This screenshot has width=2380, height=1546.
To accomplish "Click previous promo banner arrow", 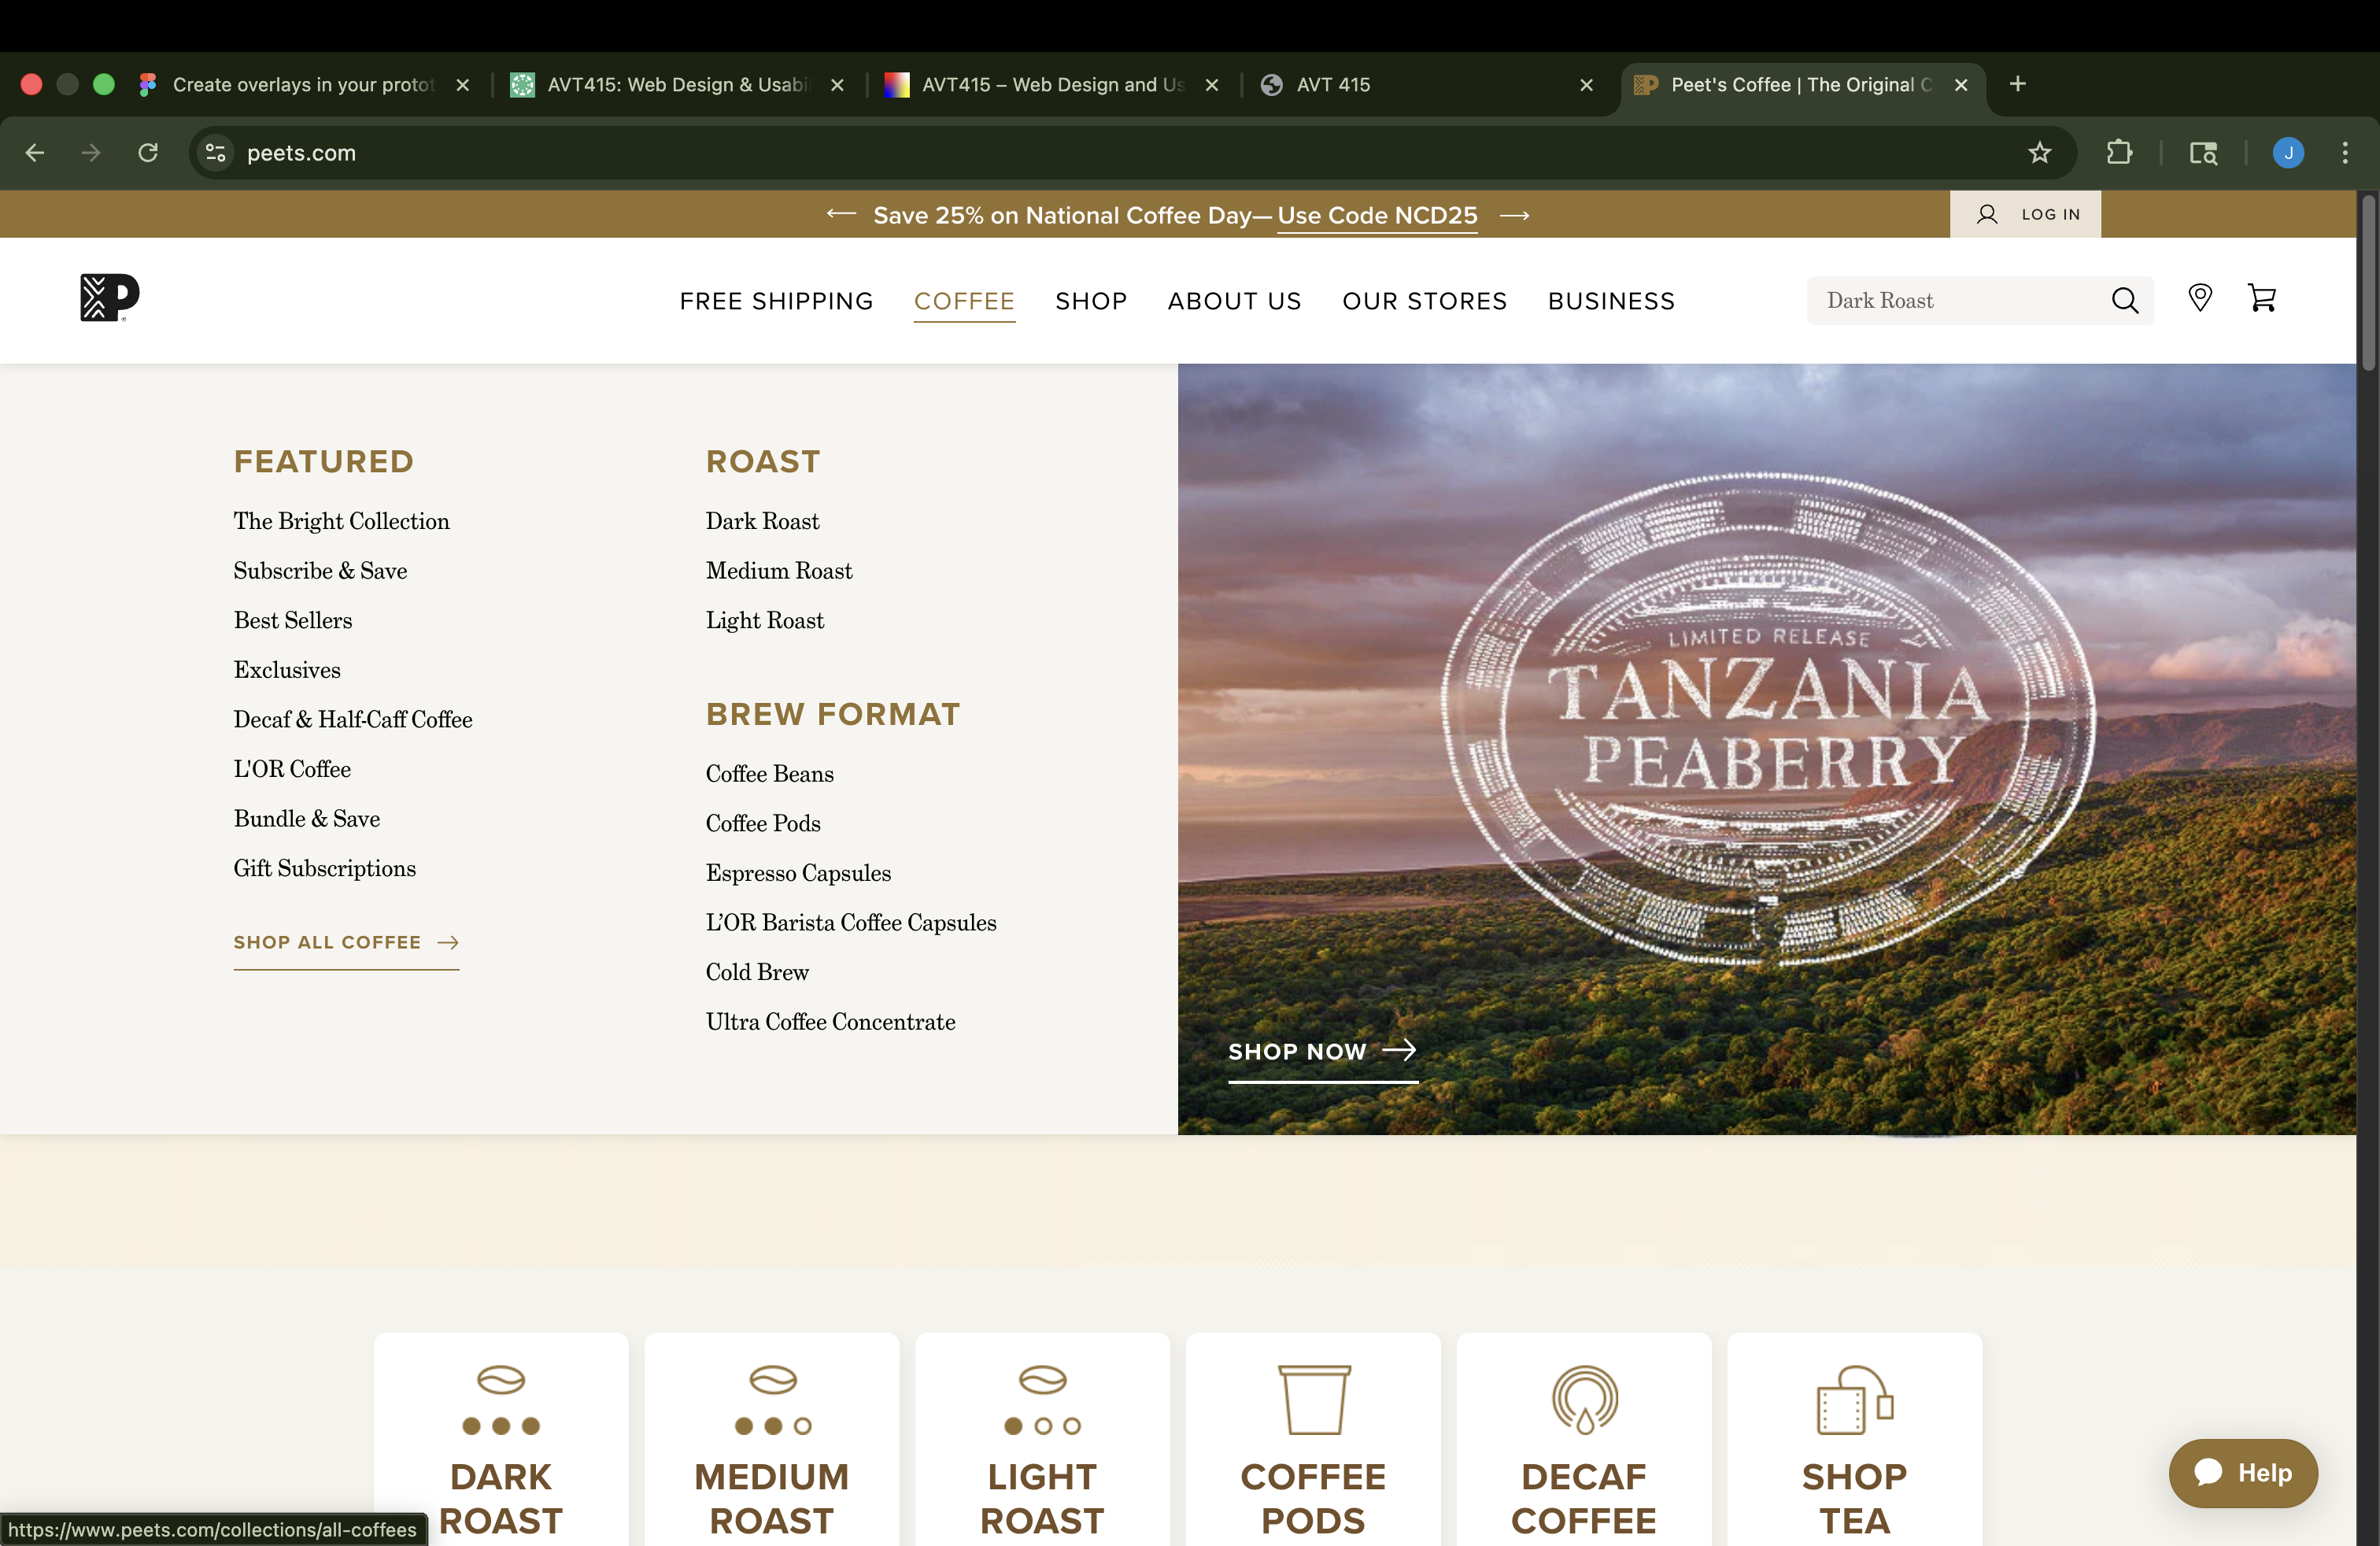I will [x=841, y=214].
